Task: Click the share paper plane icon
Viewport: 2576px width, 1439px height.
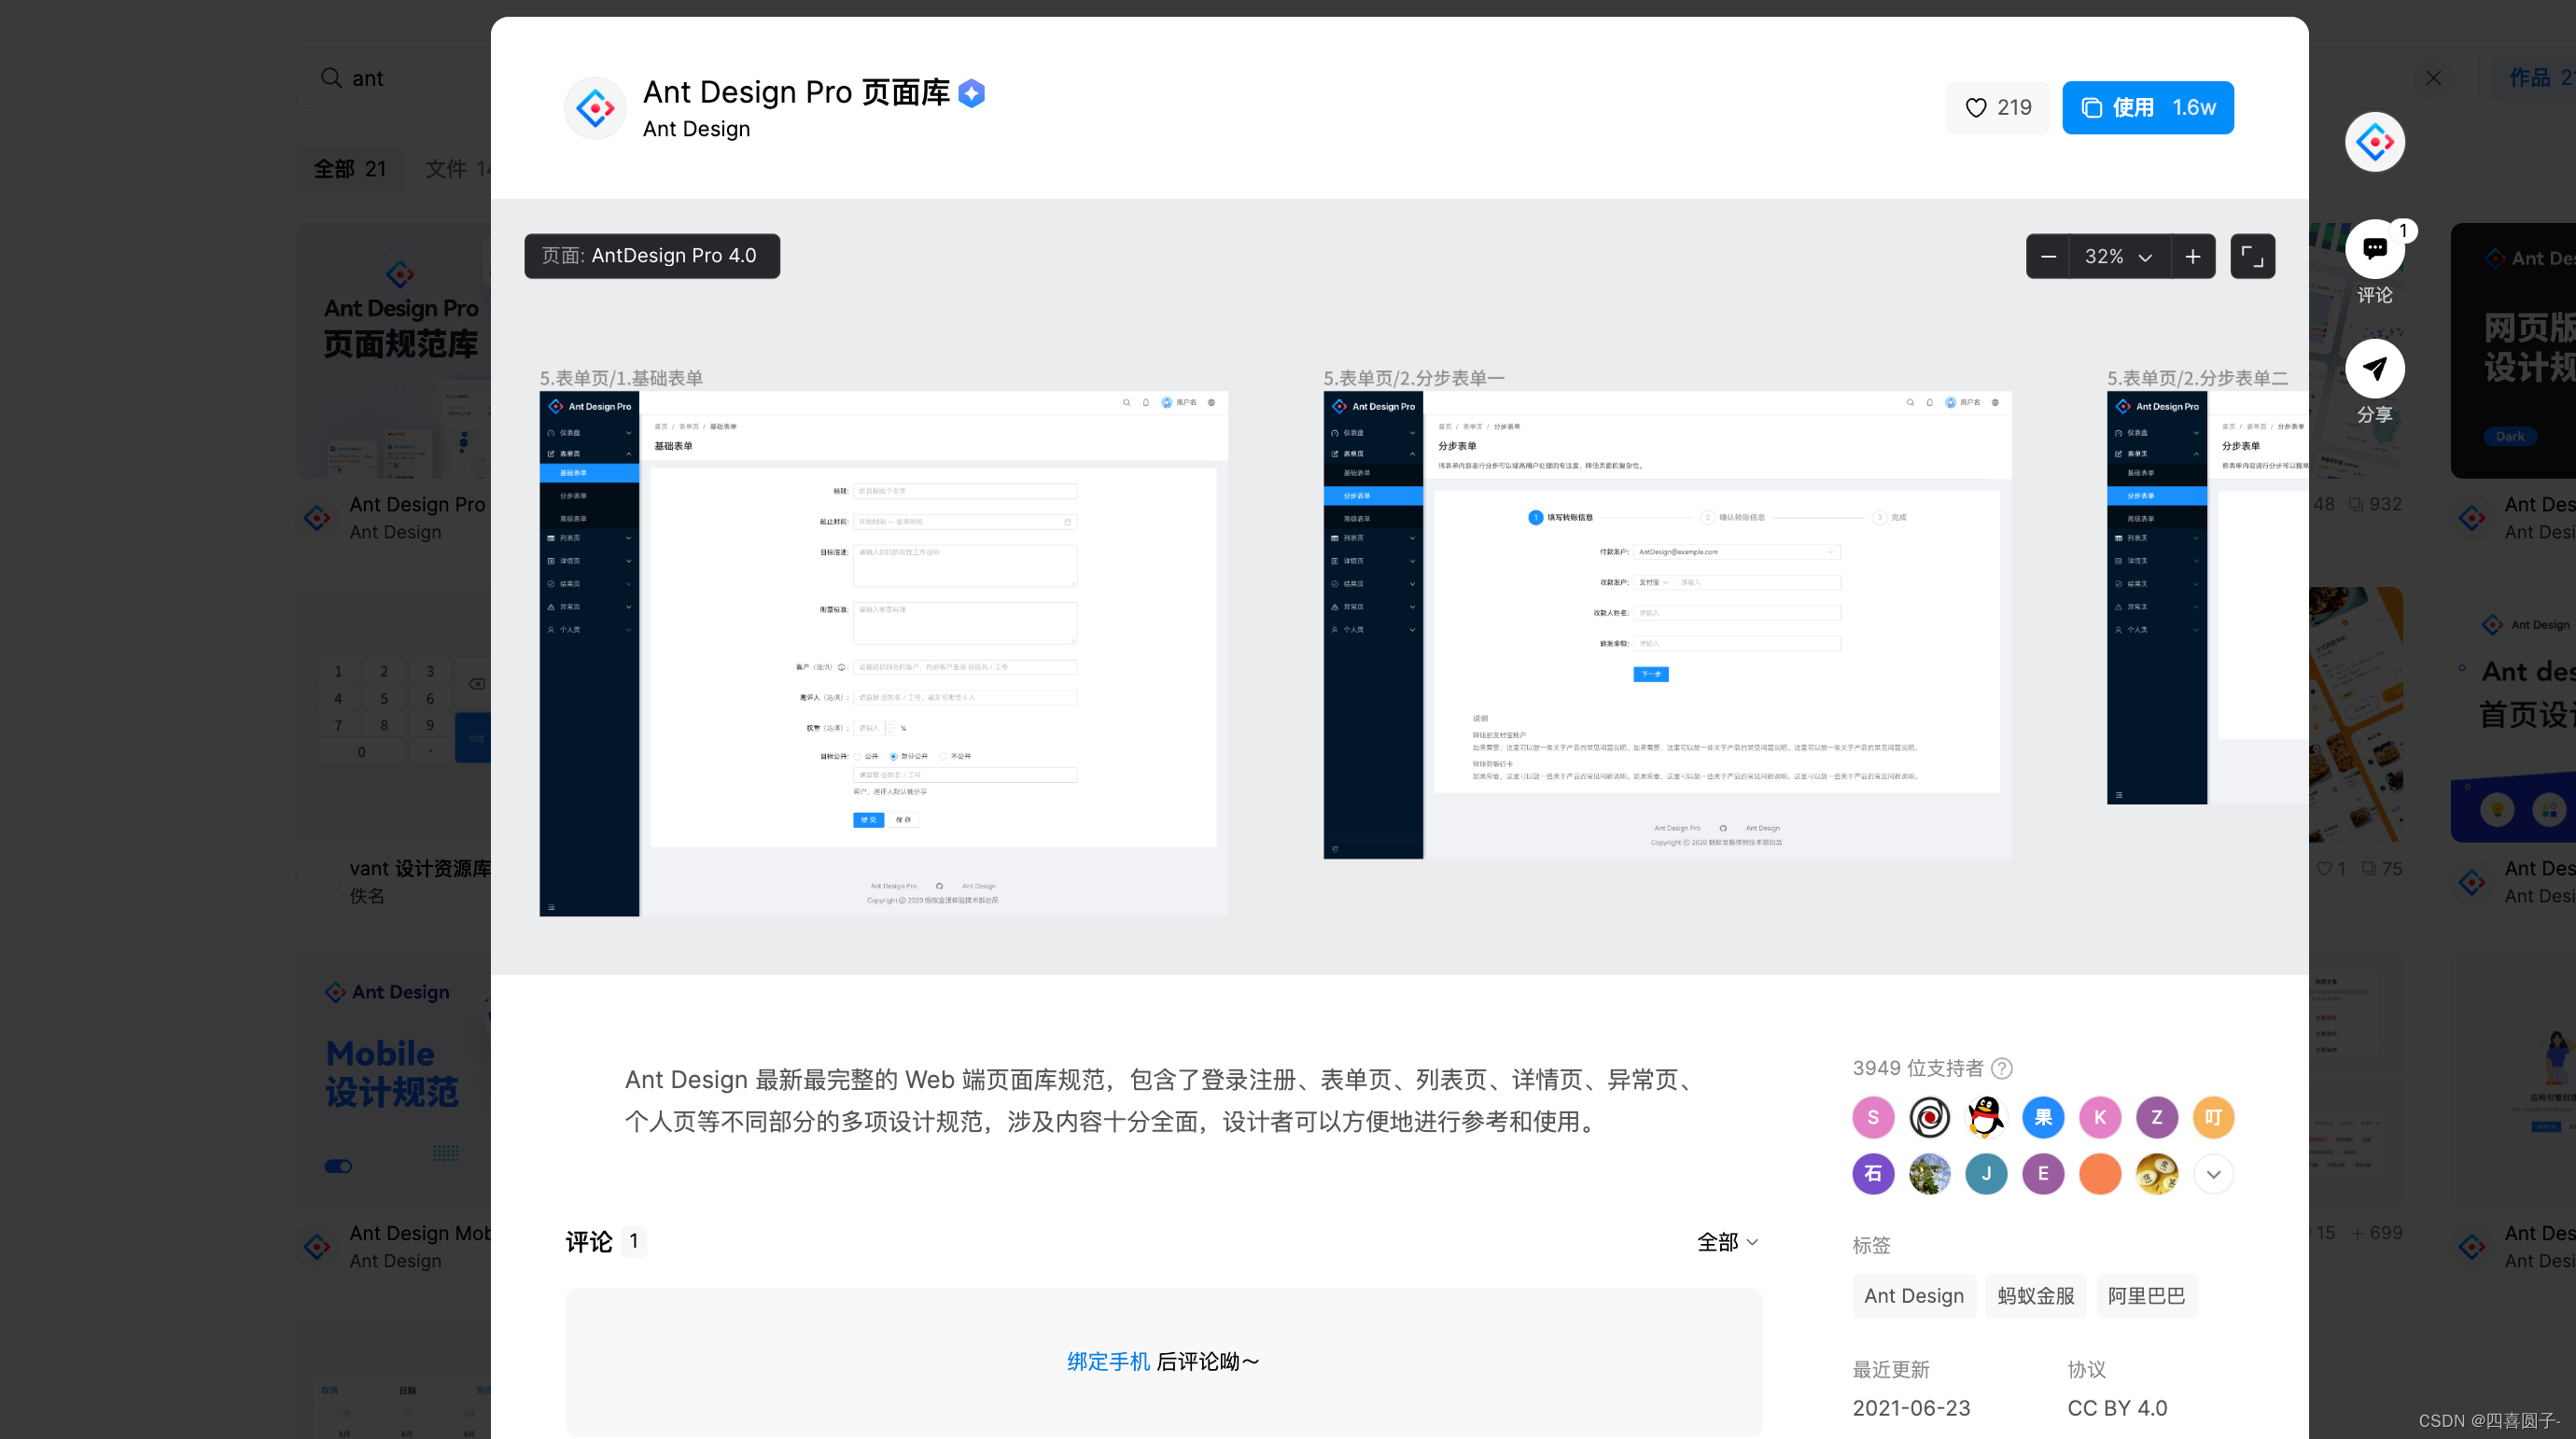Action: pos(2374,369)
